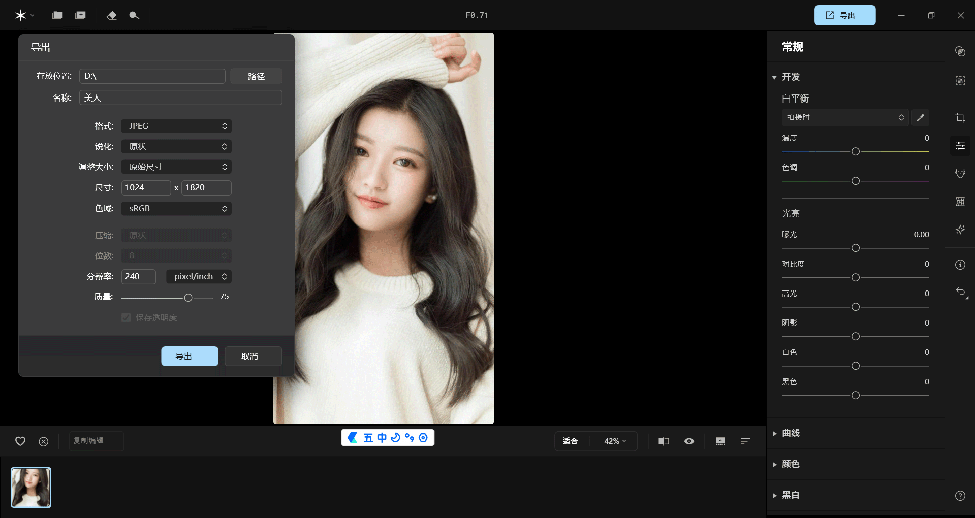Expand the 黑白 black and white section

(x=775, y=496)
